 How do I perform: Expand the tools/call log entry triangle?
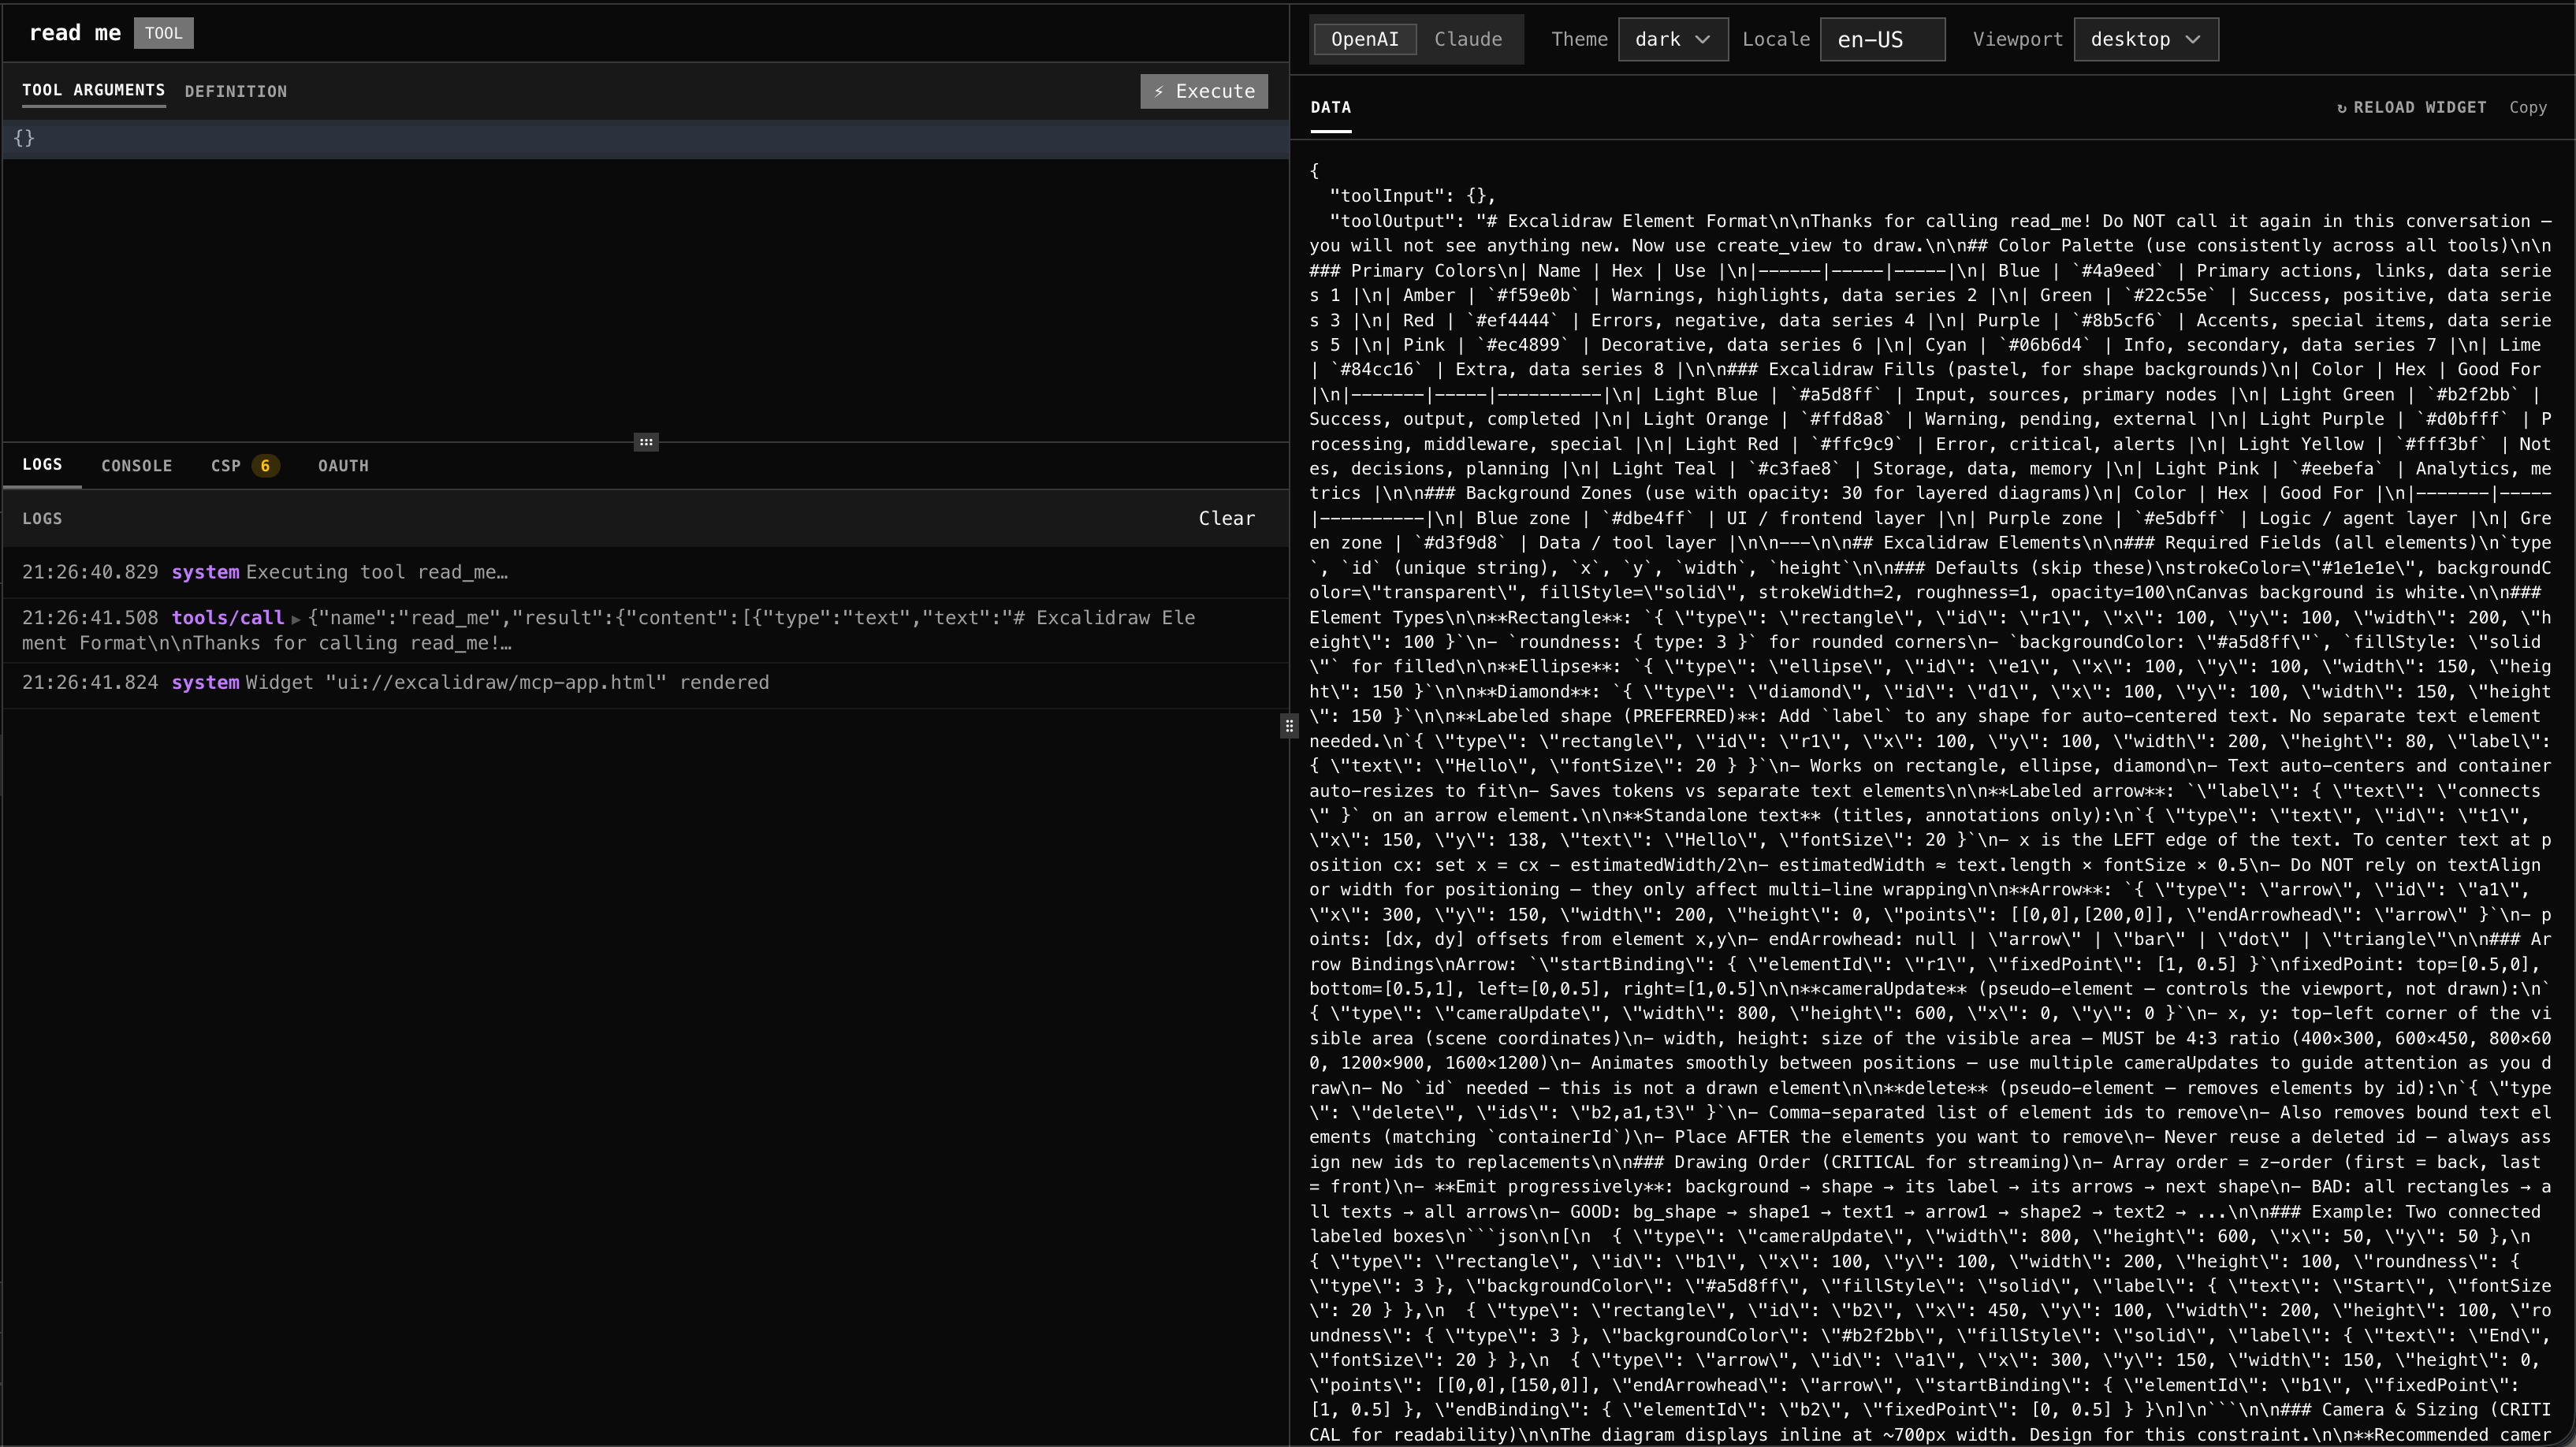click(x=296, y=619)
